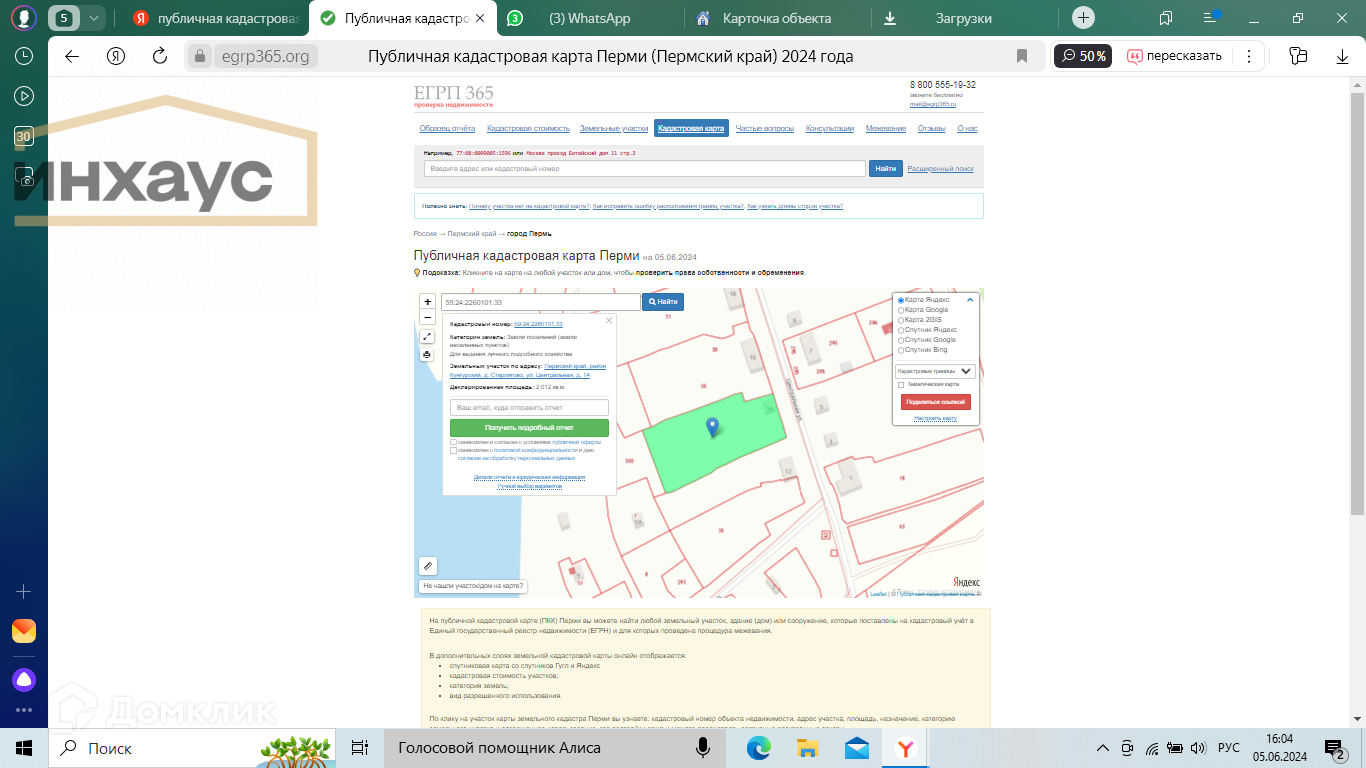
Task: Close the parcel info popup
Action: 609,321
